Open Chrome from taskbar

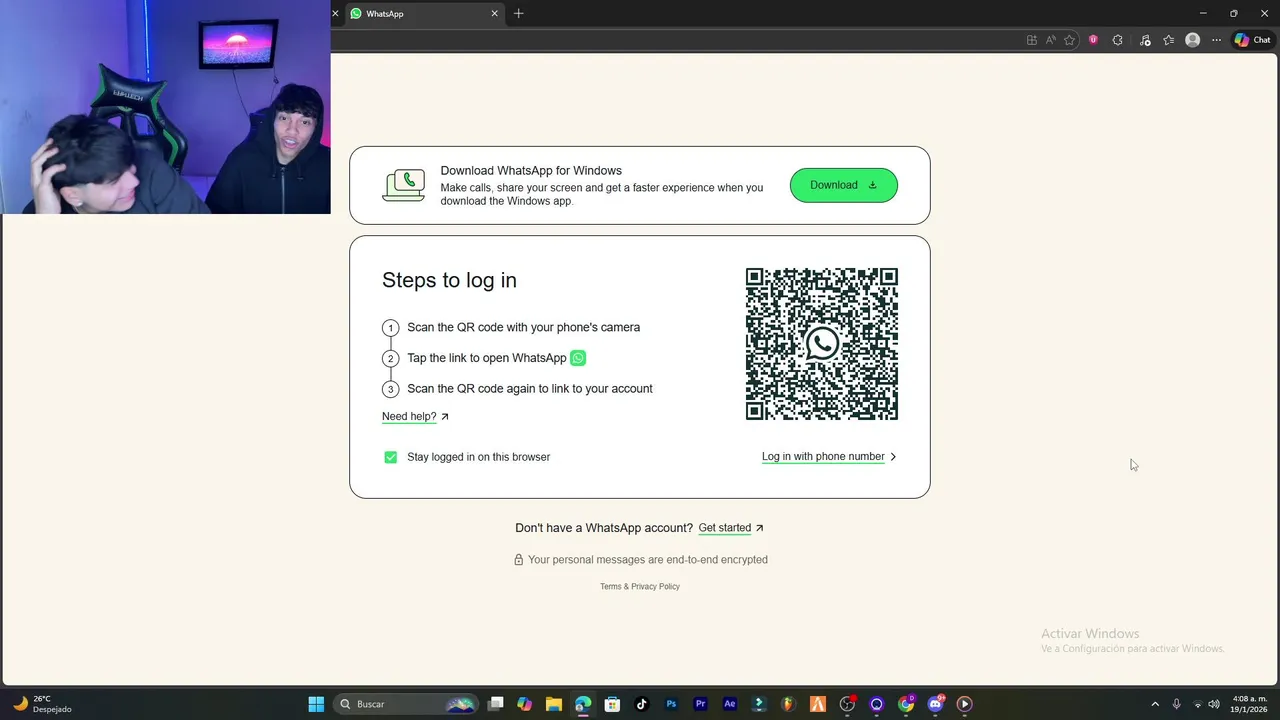point(906,704)
